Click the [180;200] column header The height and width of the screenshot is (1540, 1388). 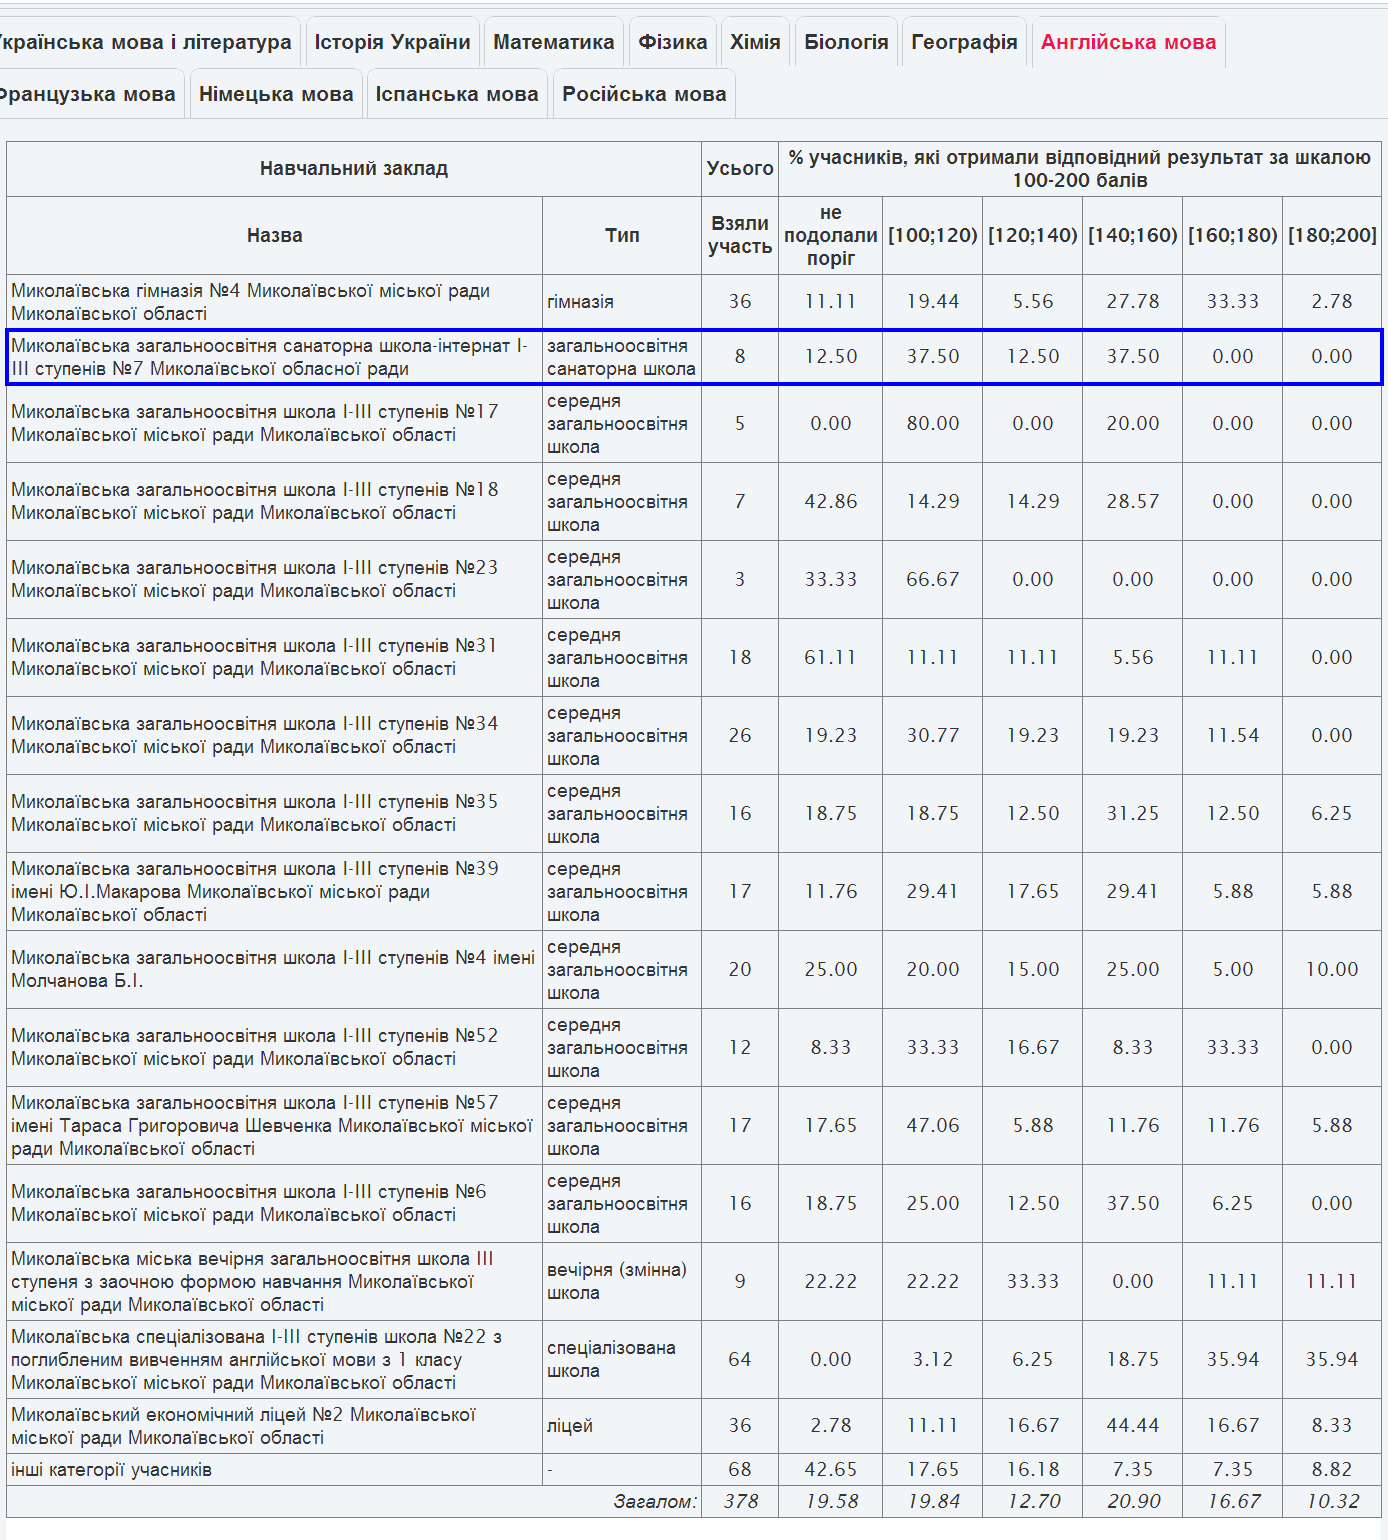point(1332,235)
